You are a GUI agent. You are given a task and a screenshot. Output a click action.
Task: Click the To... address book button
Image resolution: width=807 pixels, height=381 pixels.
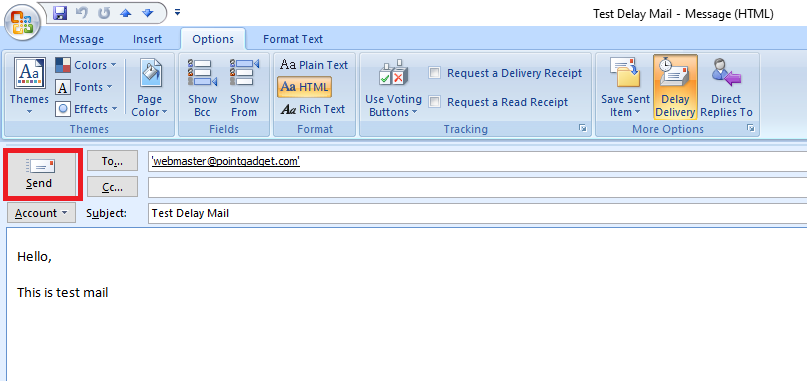coord(112,161)
